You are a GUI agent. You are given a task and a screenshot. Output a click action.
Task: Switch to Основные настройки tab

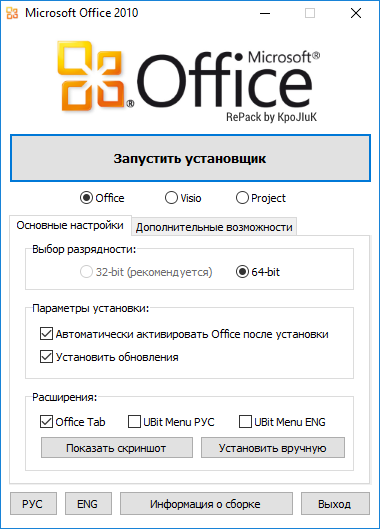click(70, 225)
